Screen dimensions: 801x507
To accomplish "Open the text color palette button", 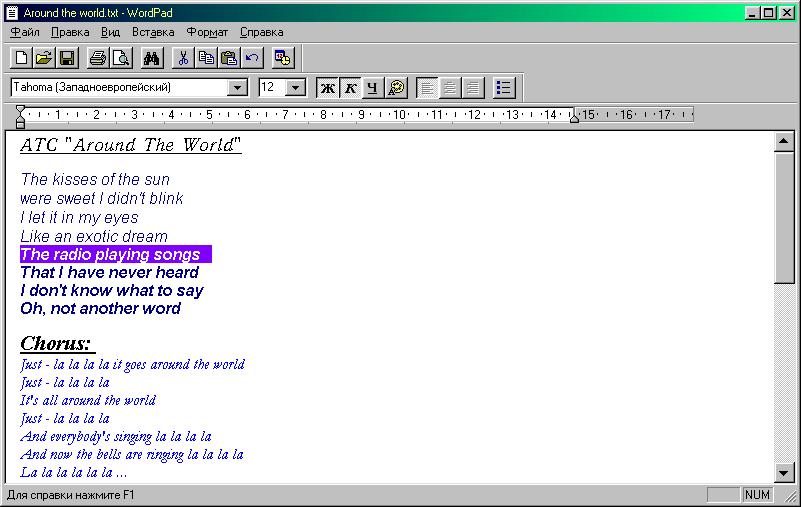I will point(396,88).
